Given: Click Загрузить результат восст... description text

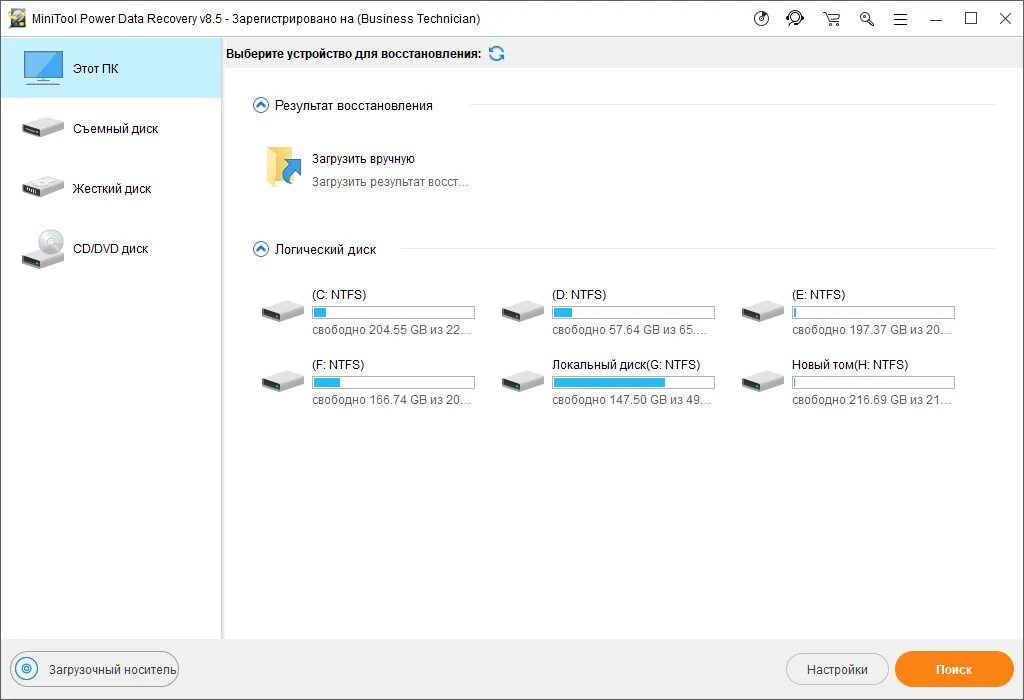Looking at the screenshot, I should (x=390, y=182).
